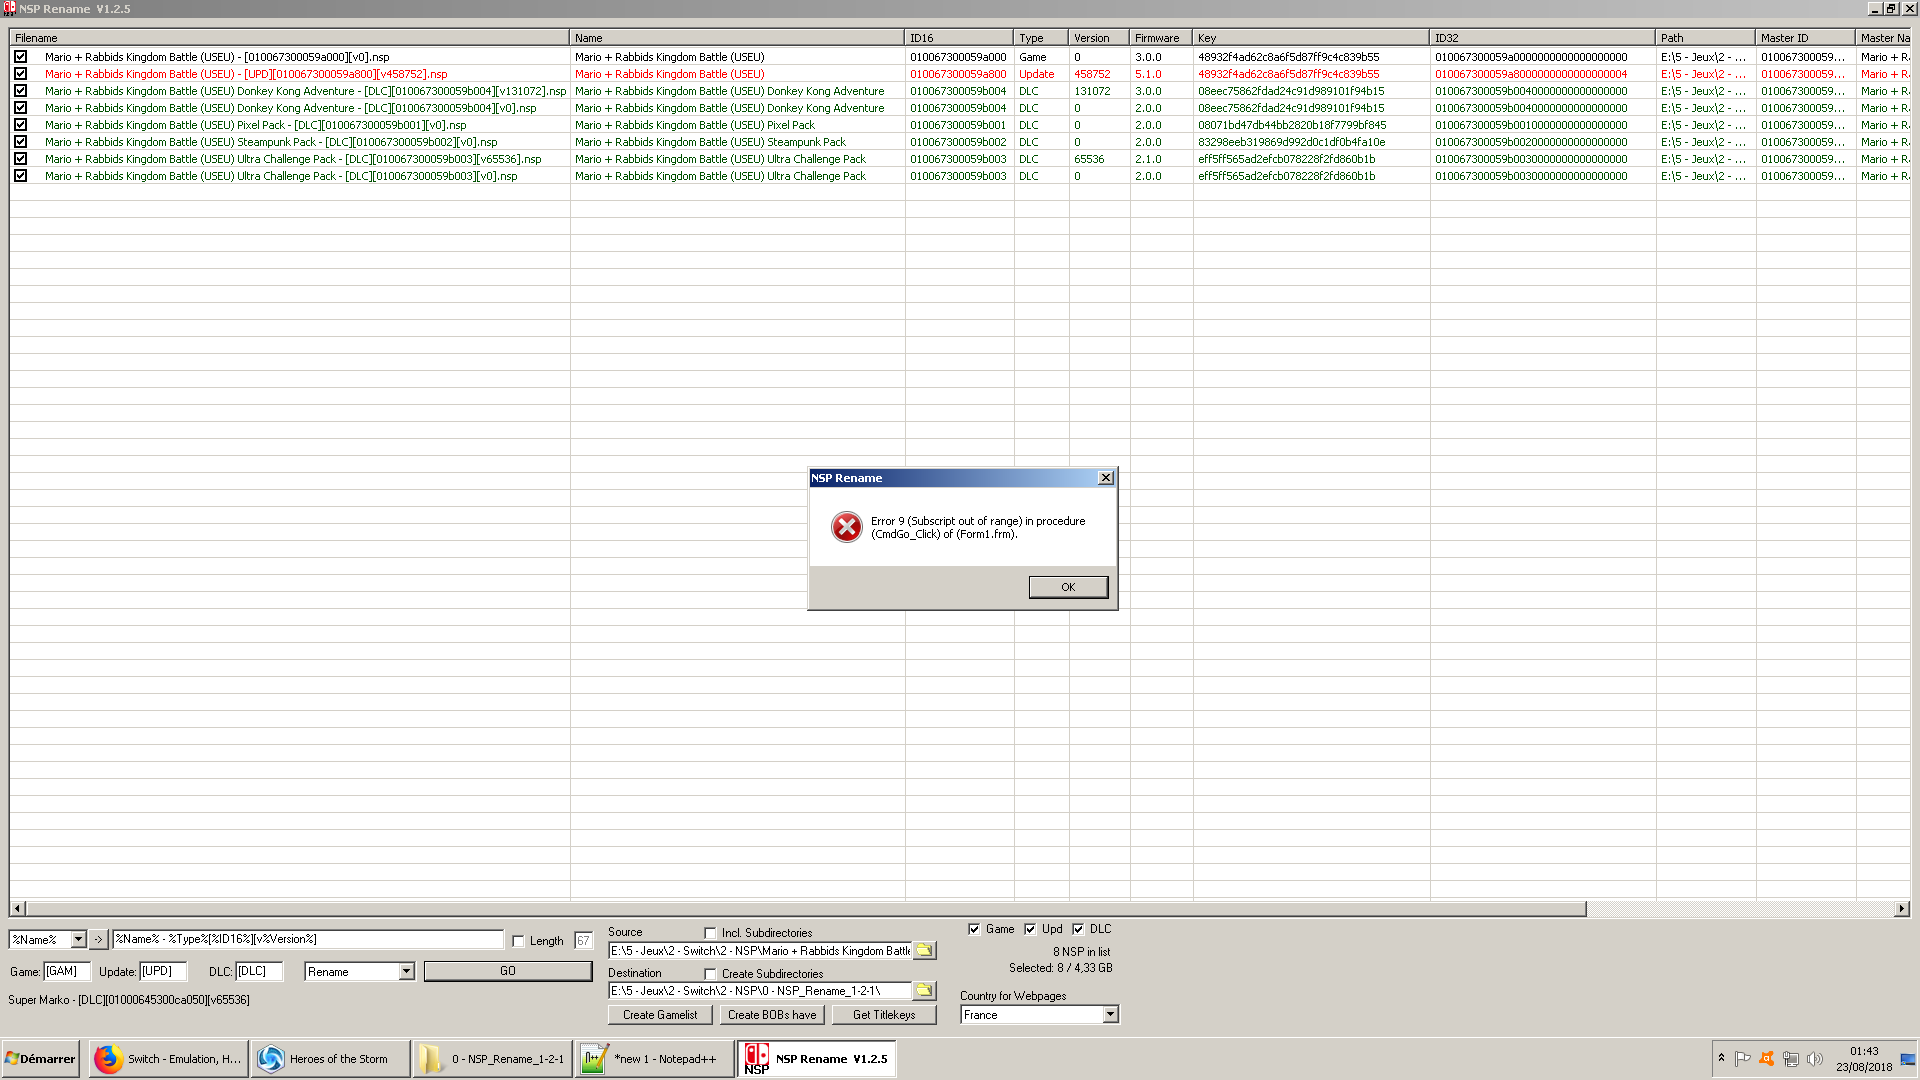Screen dimensions: 1920x1080
Task: Toggle the Incl. Subdirectories checkbox
Action: coord(710,932)
